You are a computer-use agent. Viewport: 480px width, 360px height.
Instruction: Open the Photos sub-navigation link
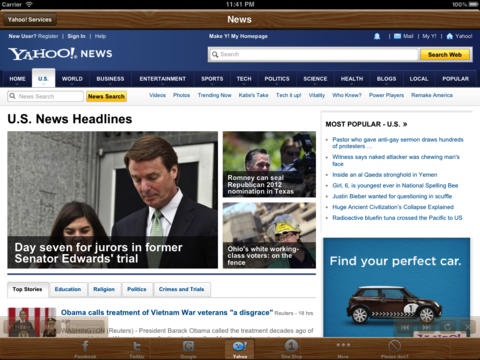coord(181,95)
